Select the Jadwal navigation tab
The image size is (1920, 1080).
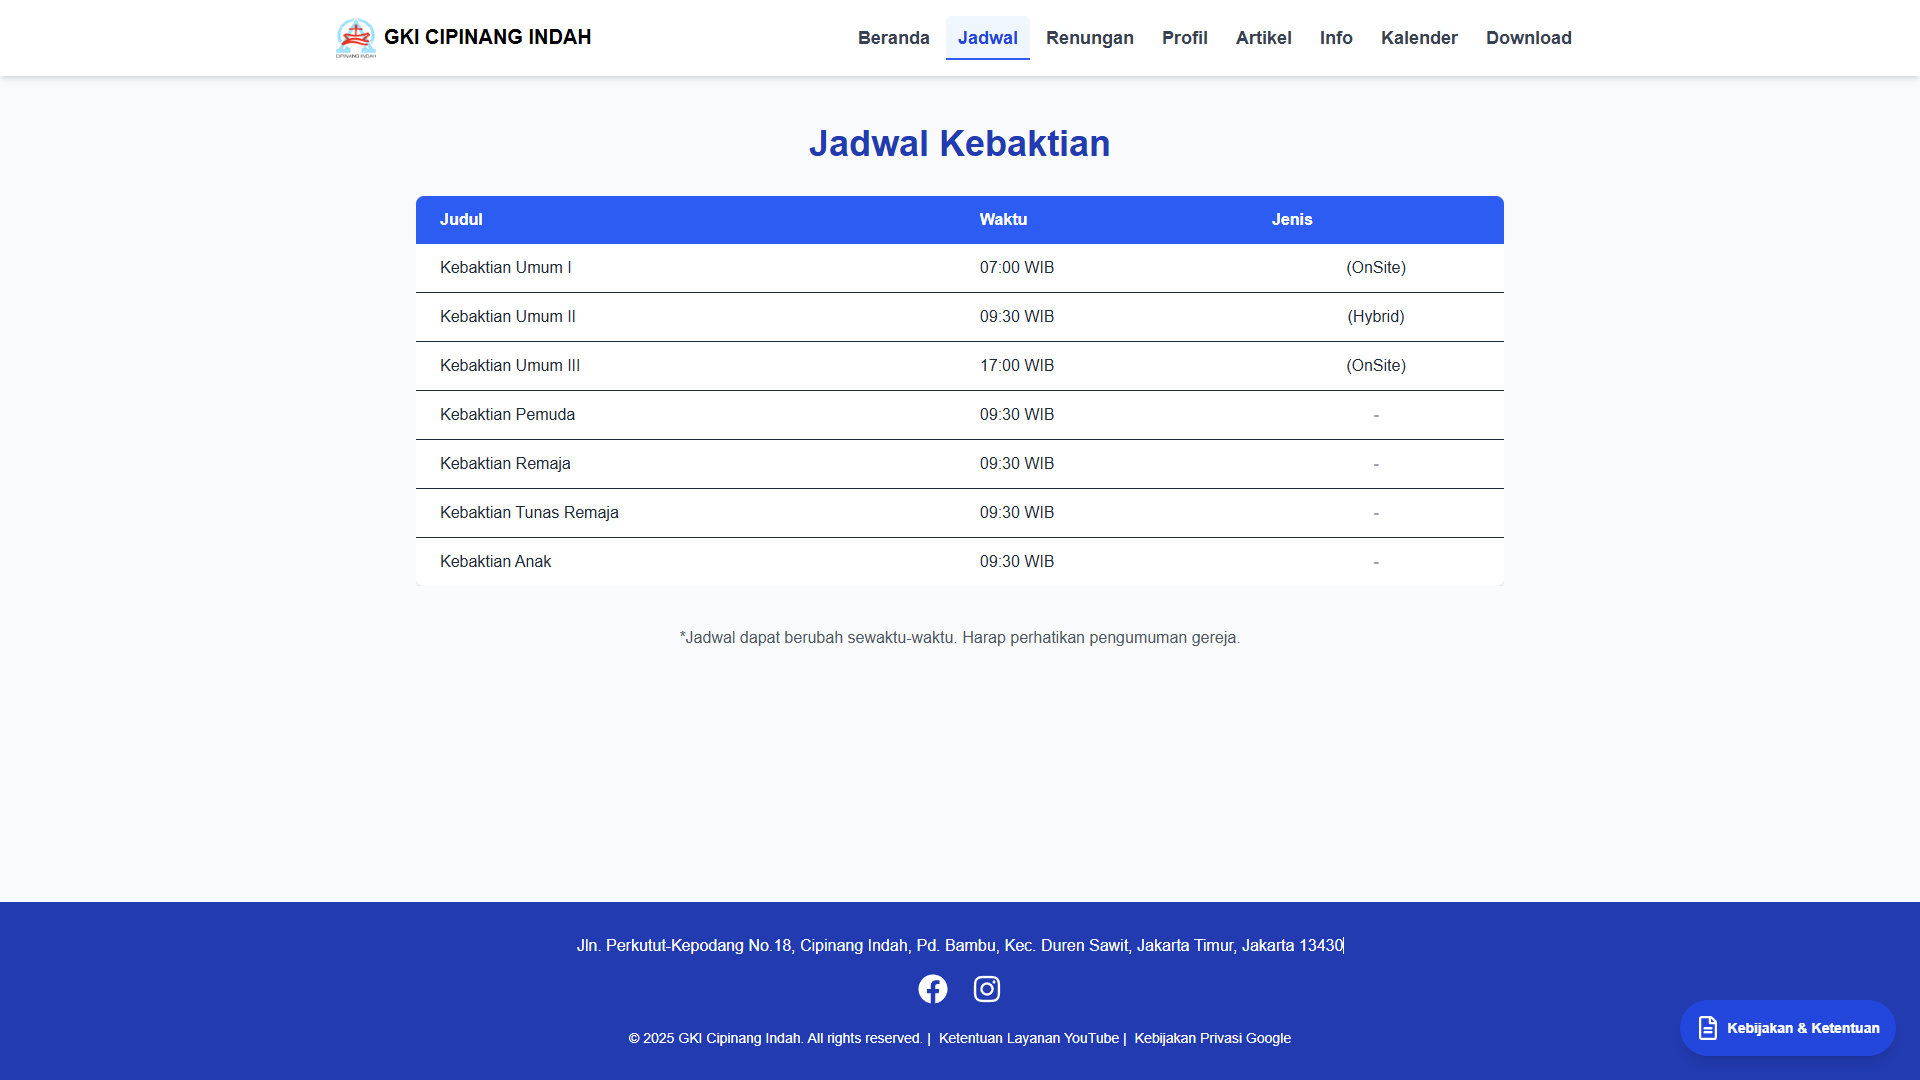[987, 38]
